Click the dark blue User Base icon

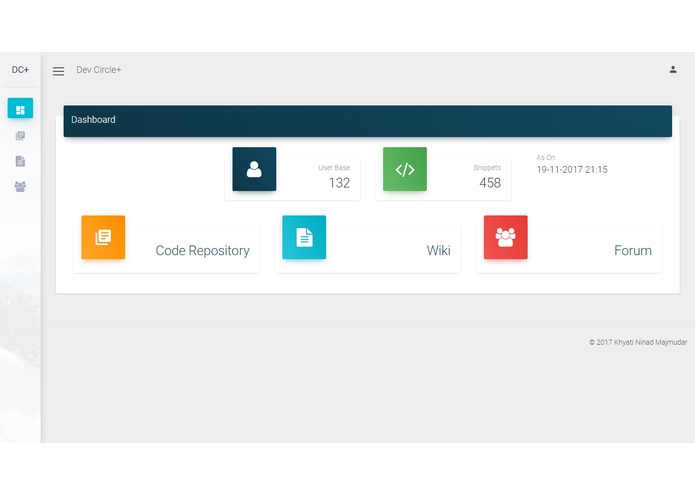[254, 169]
